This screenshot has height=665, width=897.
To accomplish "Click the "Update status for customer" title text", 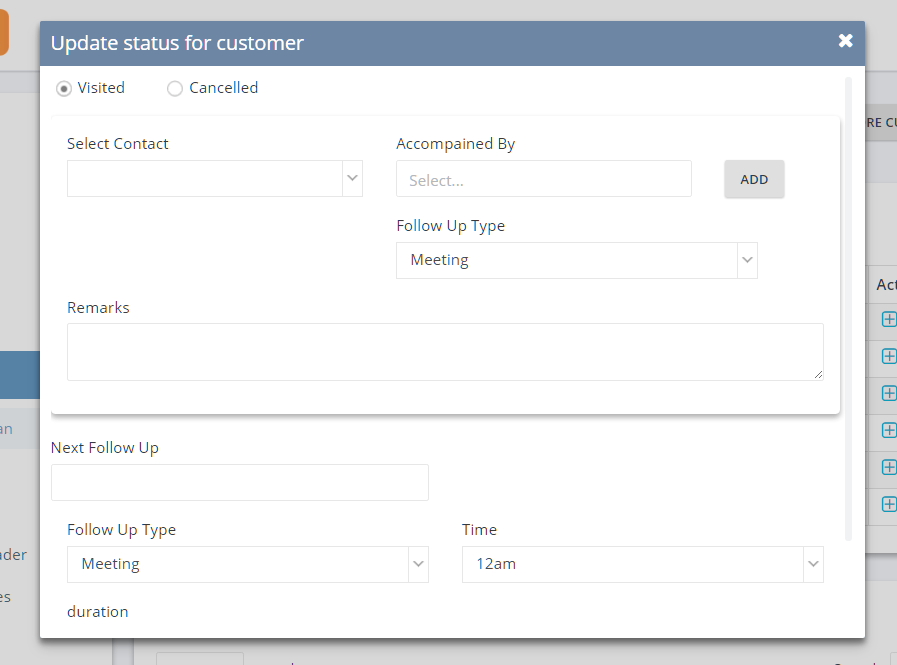I will coord(177,43).
